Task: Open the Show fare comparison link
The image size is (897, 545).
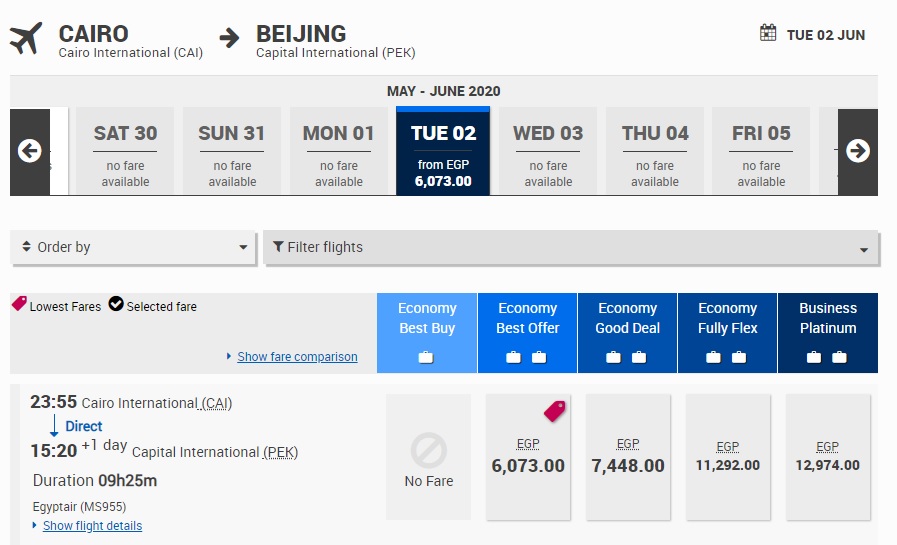Action: click(x=297, y=357)
